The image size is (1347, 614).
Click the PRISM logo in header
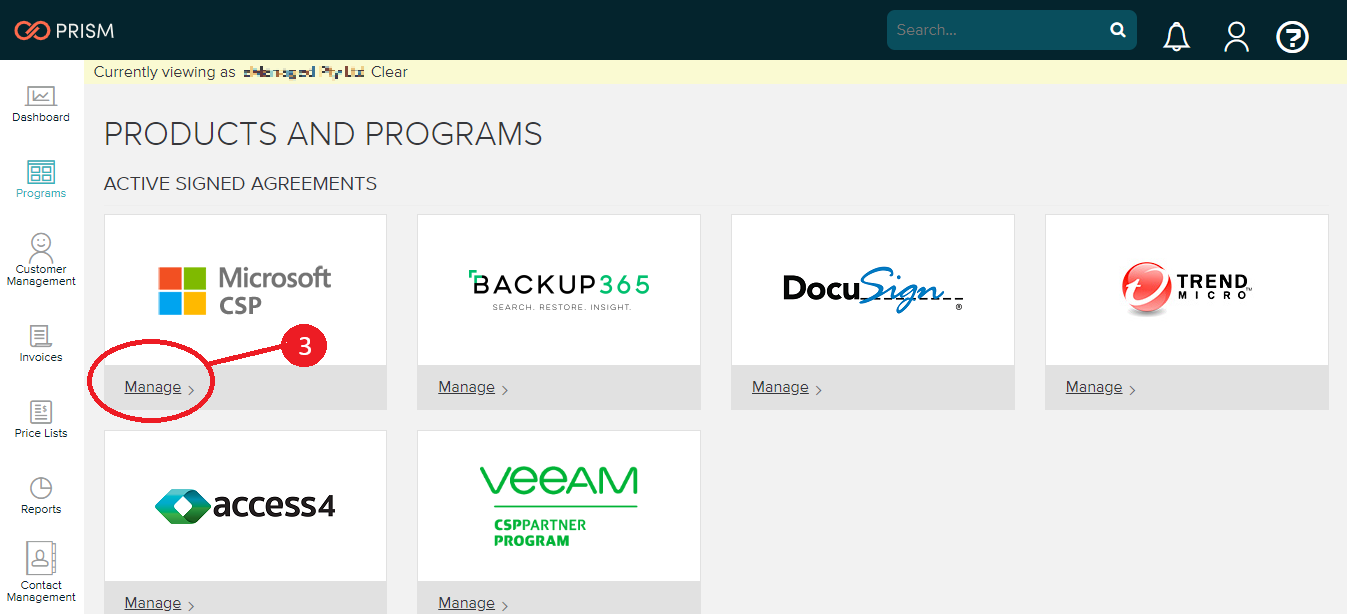[x=64, y=31]
